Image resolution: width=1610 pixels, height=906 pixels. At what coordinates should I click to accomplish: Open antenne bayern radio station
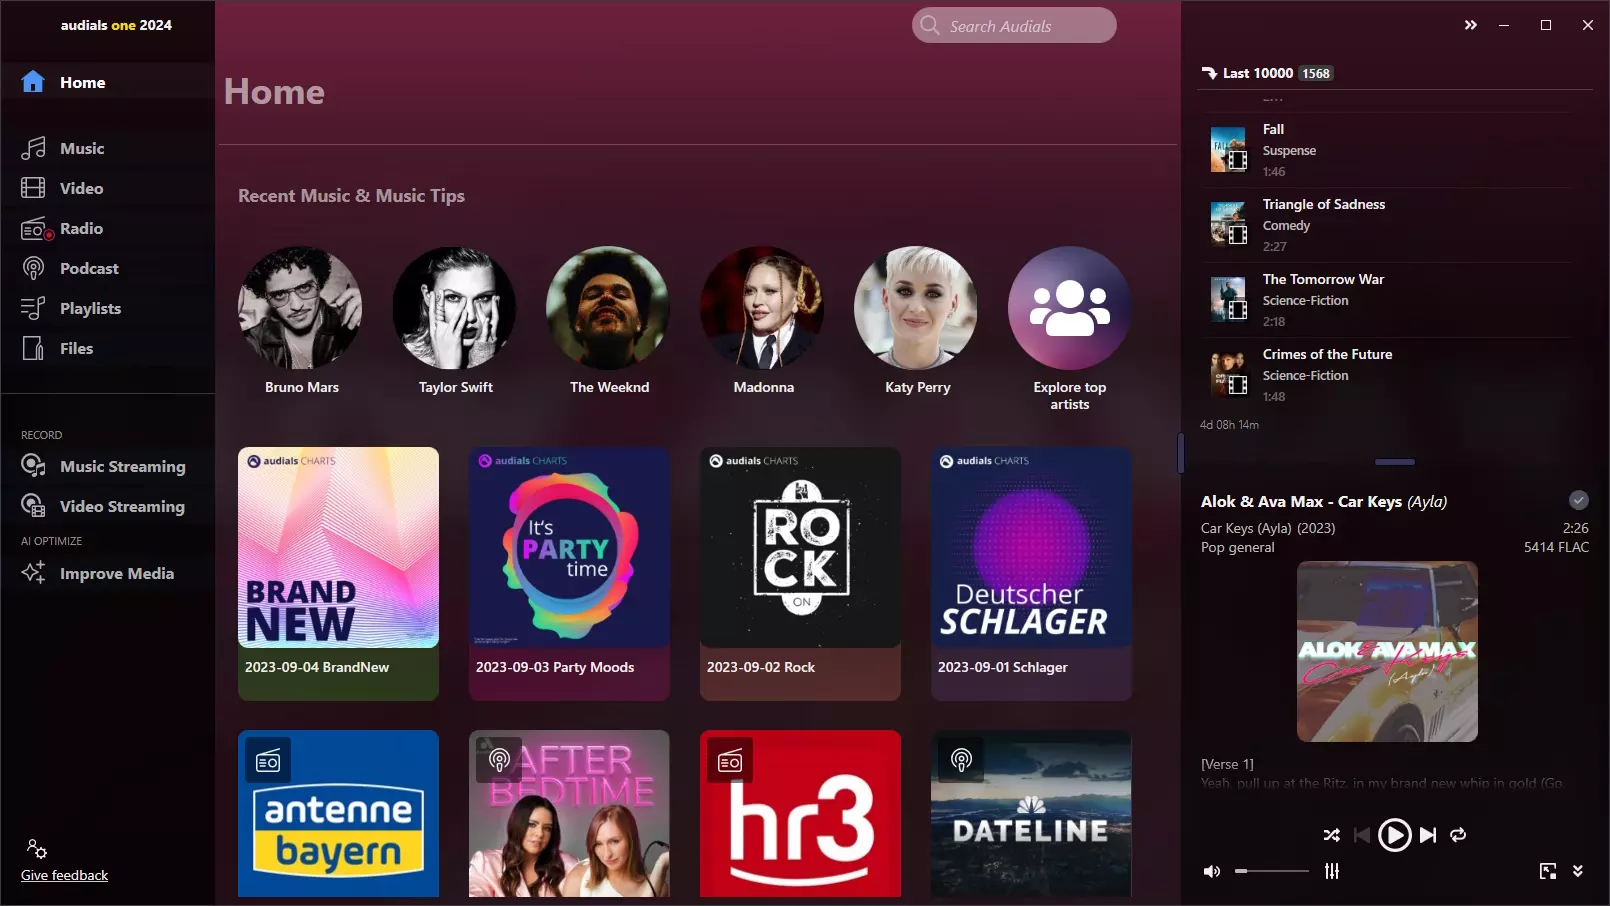(338, 813)
